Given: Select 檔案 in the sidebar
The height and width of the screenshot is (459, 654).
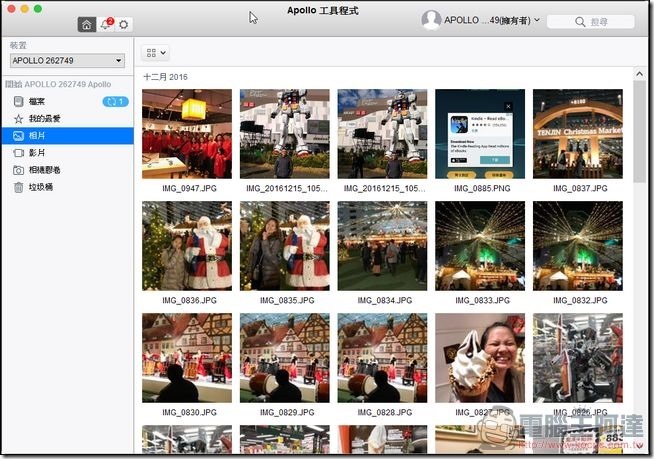Looking at the screenshot, I should pyautogui.click(x=67, y=101).
